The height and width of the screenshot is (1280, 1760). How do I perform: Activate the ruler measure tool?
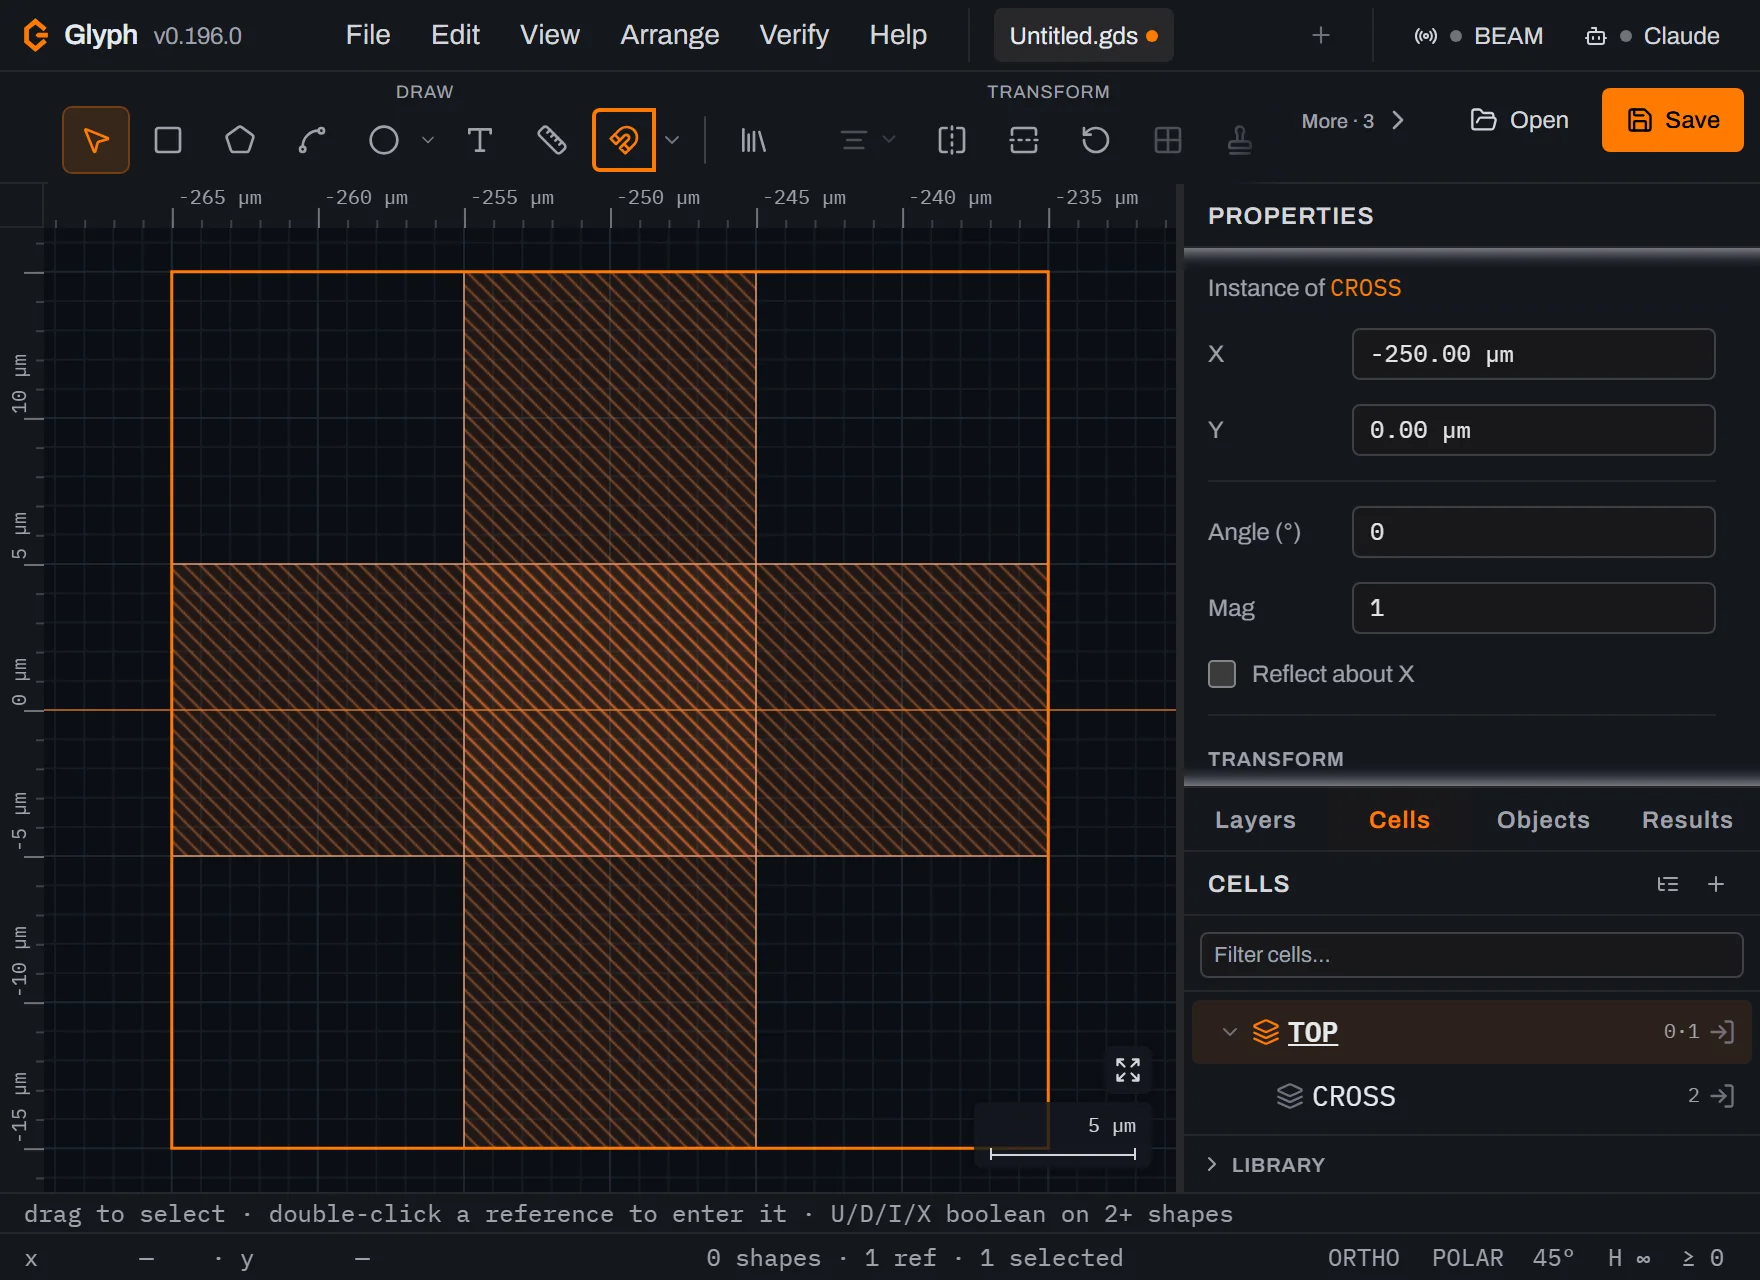click(552, 140)
